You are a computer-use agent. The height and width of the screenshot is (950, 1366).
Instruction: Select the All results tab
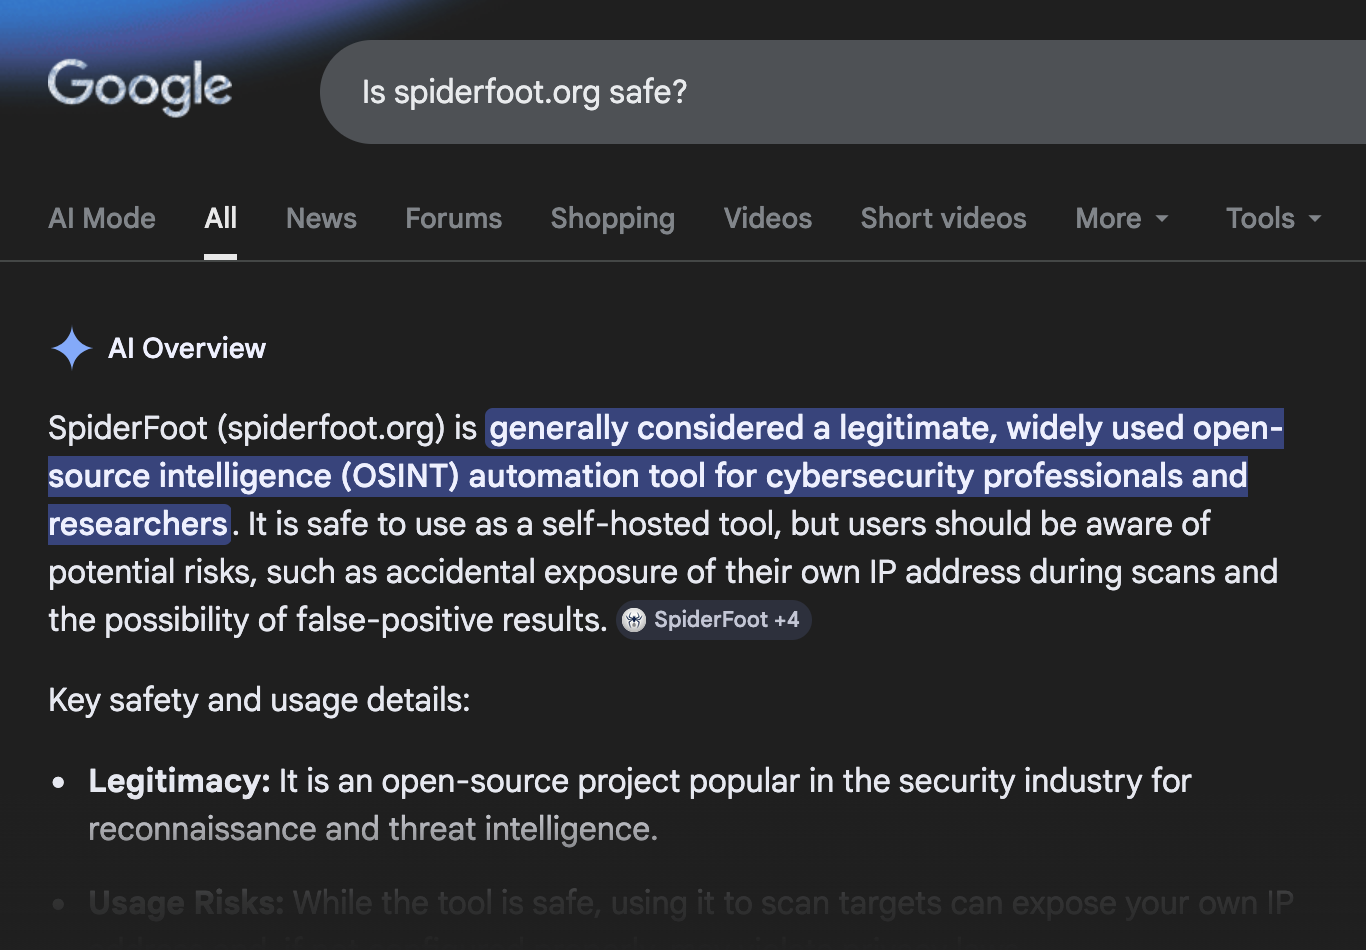[220, 219]
